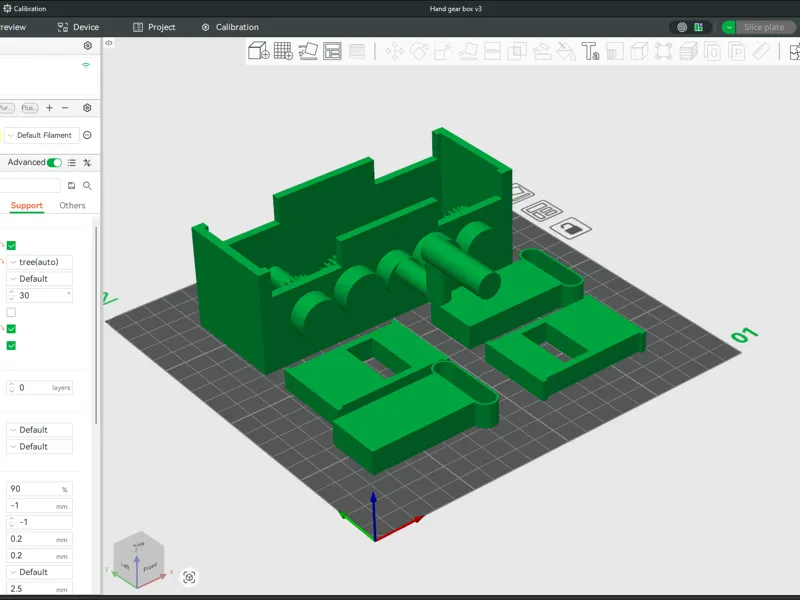
Task: Select the Cut tool icon
Action: pos(492,52)
